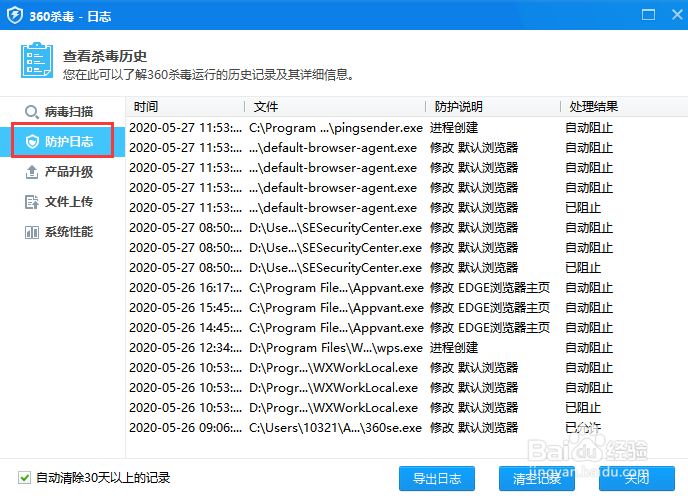The width and height of the screenshot is (688, 496).
Task: Sort by the 时间 column header
Action: [x=185, y=106]
